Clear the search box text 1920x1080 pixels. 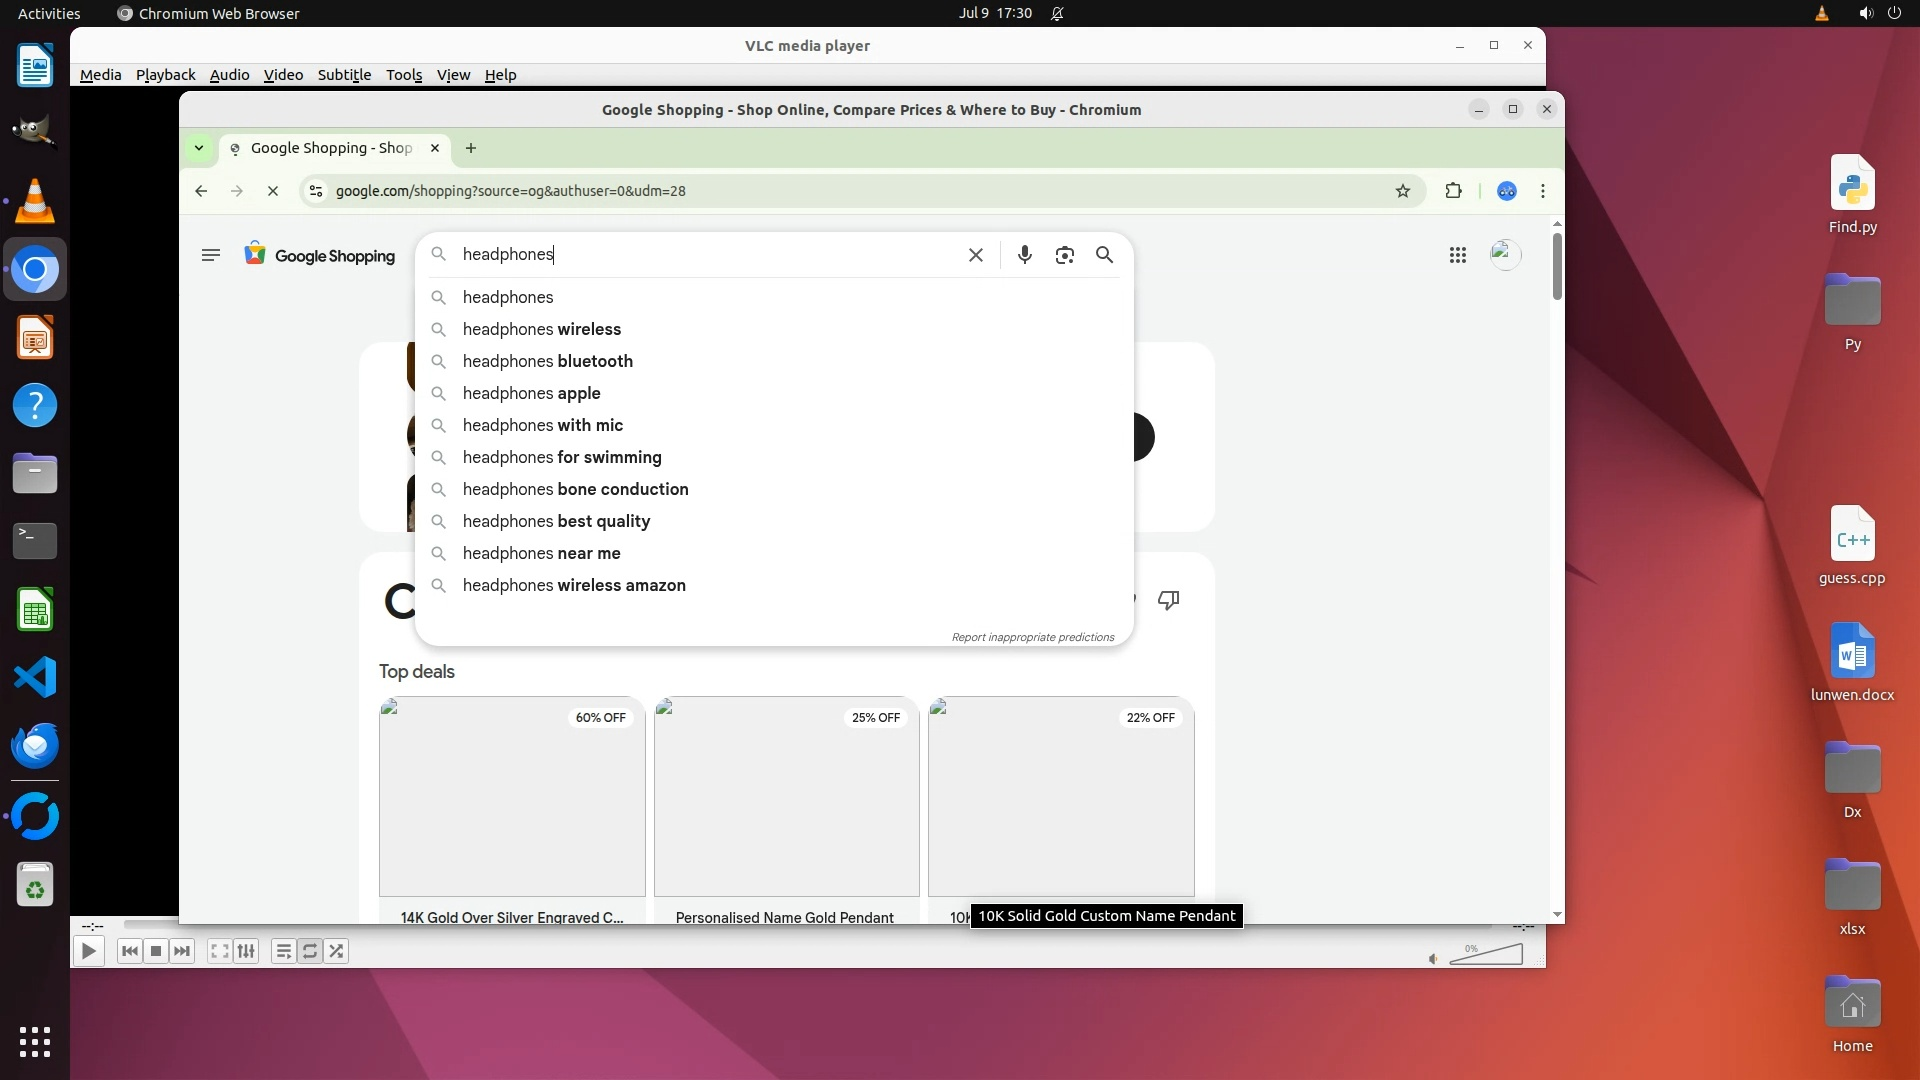(x=975, y=255)
